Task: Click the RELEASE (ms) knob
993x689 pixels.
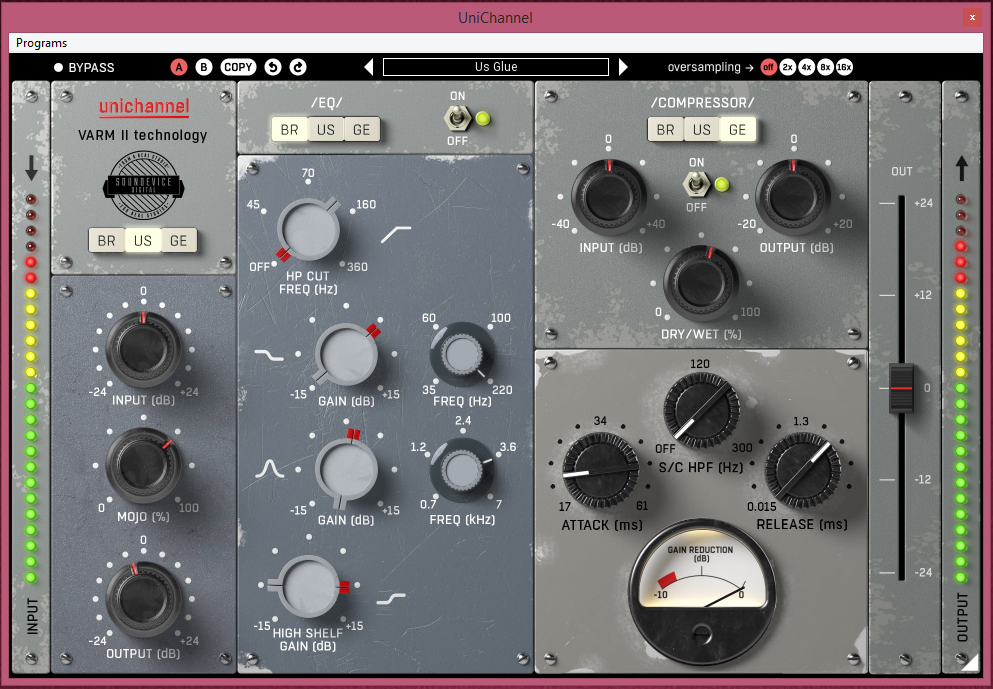Action: point(803,471)
